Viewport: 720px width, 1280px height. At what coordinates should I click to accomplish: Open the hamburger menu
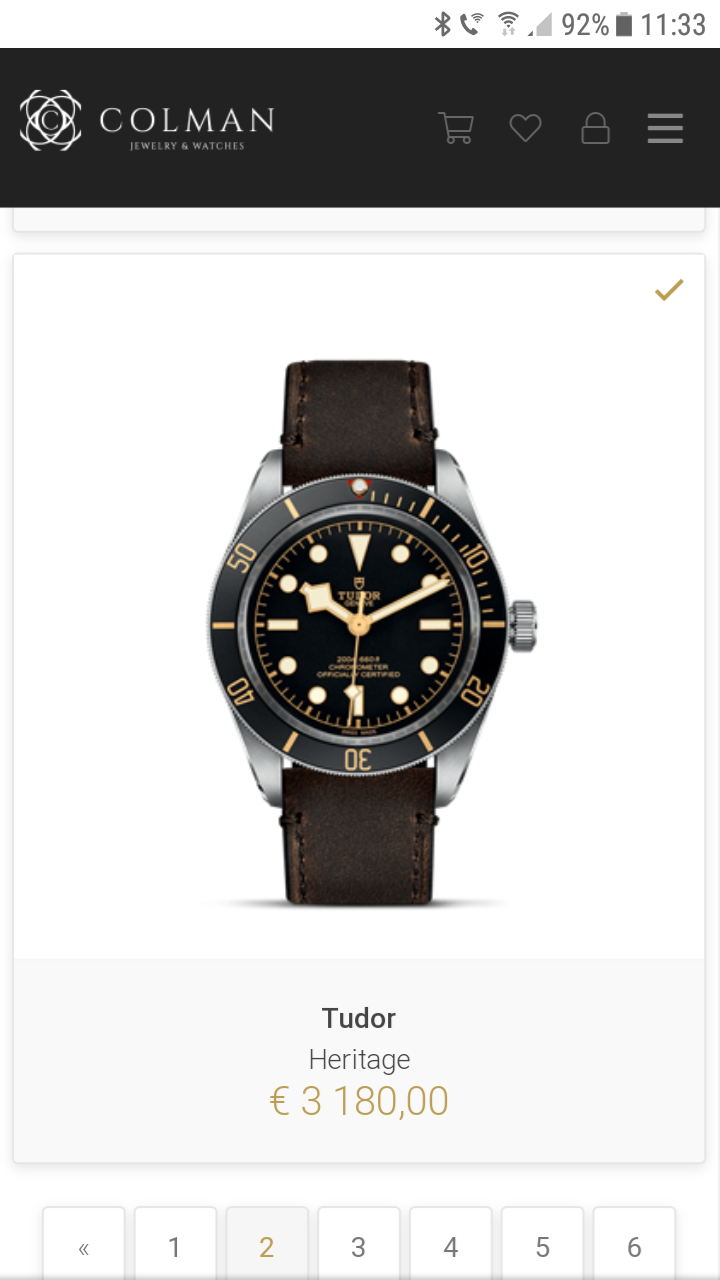point(665,128)
